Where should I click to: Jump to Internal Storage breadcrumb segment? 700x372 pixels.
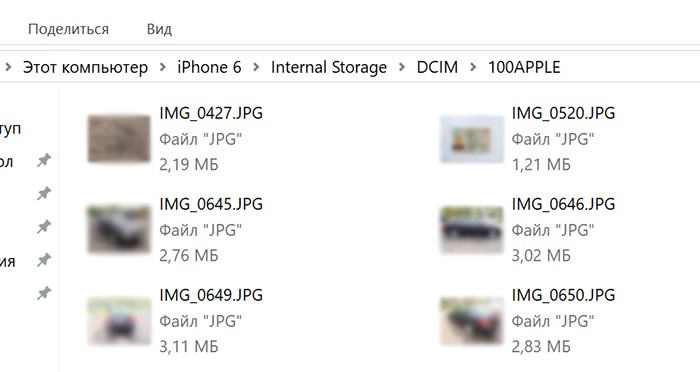point(329,67)
